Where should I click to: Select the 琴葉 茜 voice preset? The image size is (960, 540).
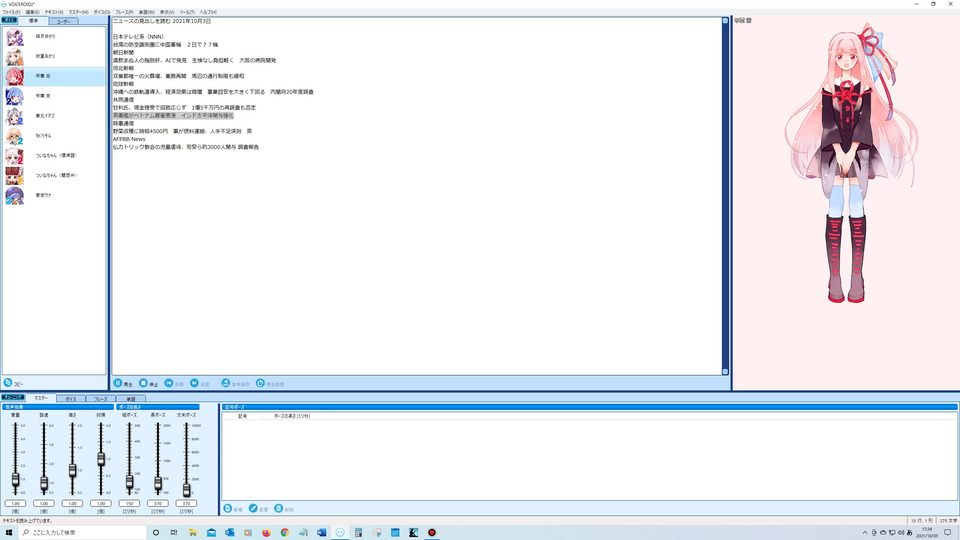(x=54, y=77)
